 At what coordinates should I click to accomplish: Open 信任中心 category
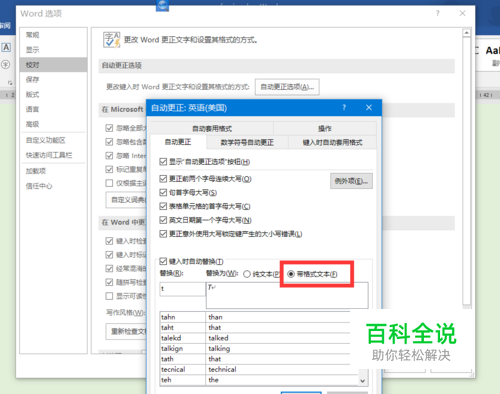pyautogui.click(x=53, y=186)
